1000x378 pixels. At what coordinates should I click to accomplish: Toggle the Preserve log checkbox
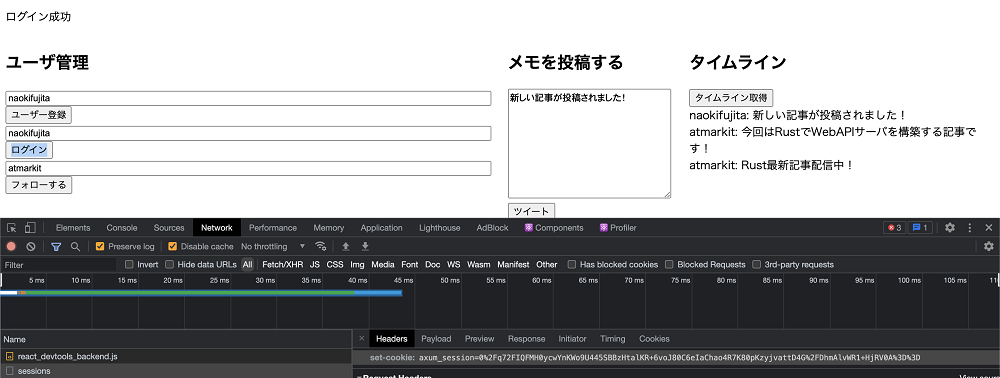click(99, 246)
